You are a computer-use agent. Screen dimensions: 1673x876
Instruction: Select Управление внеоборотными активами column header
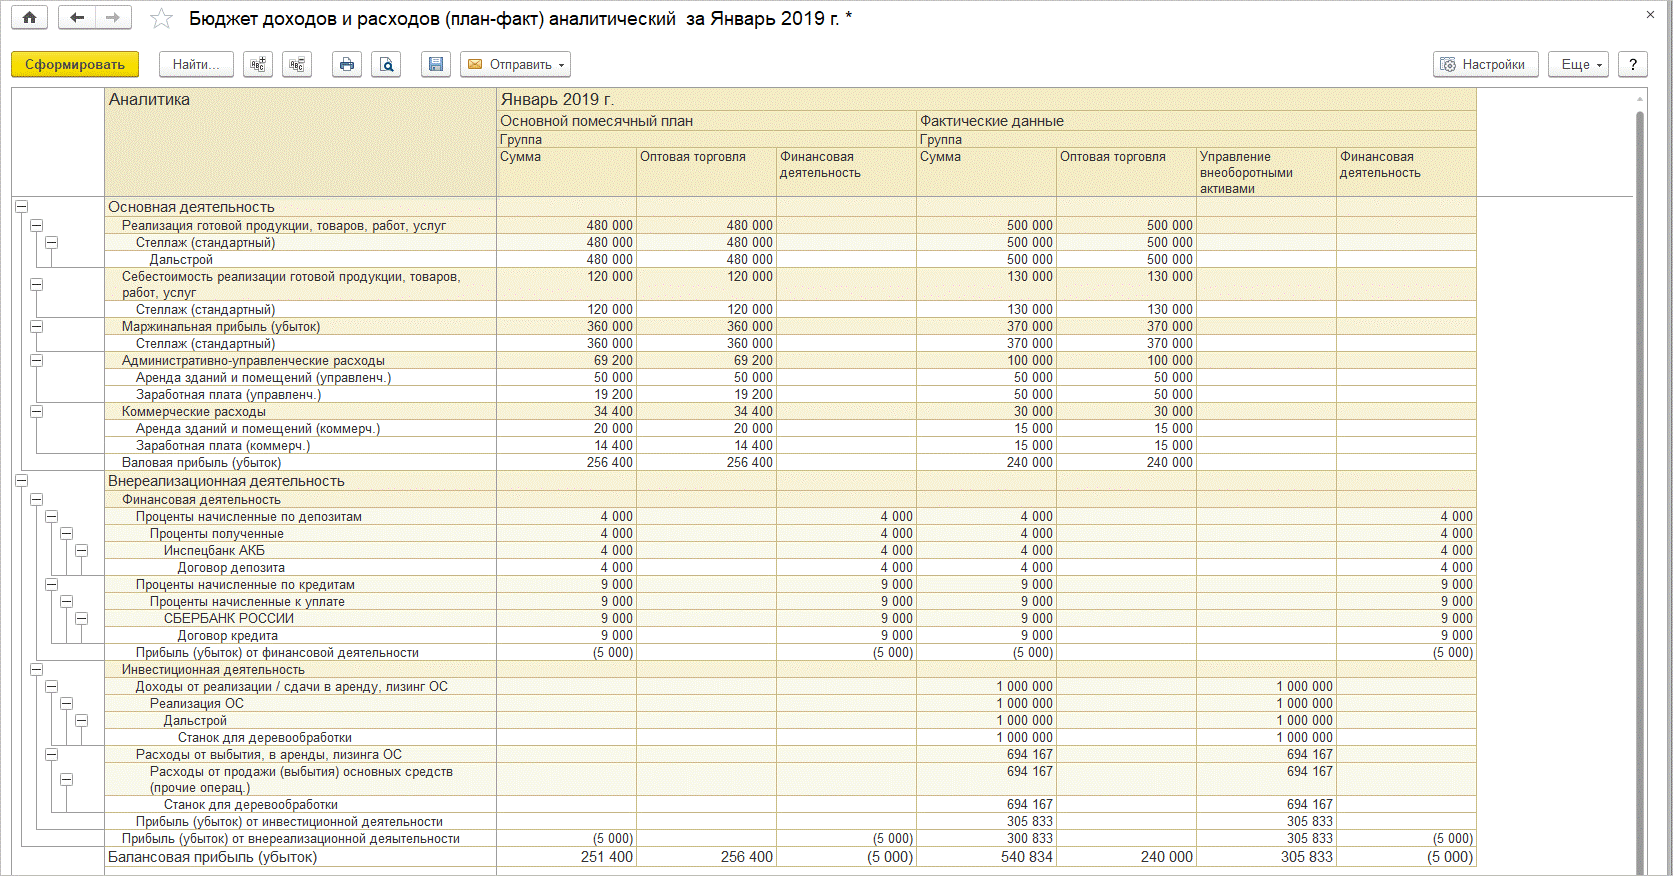pyautogui.click(x=1266, y=172)
